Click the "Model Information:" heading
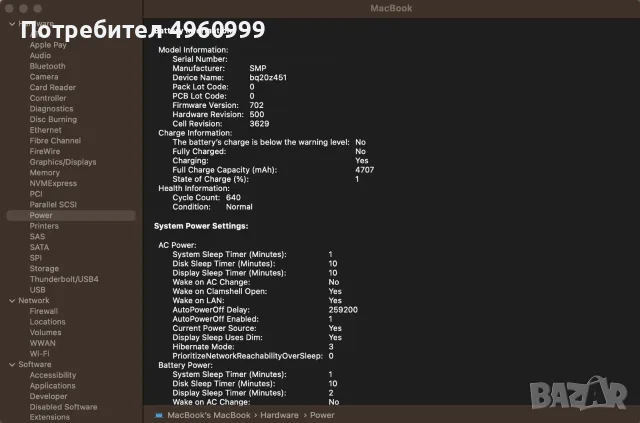The image size is (640, 423). (193, 50)
